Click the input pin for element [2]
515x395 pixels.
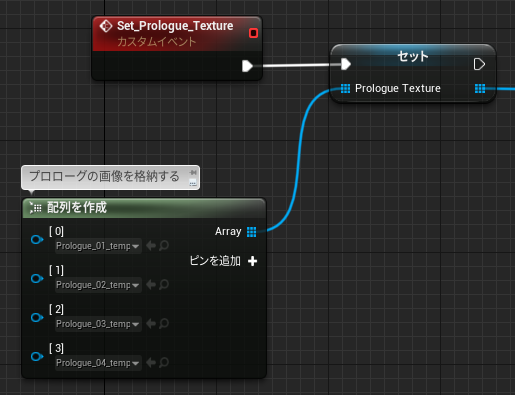click(x=37, y=317)
